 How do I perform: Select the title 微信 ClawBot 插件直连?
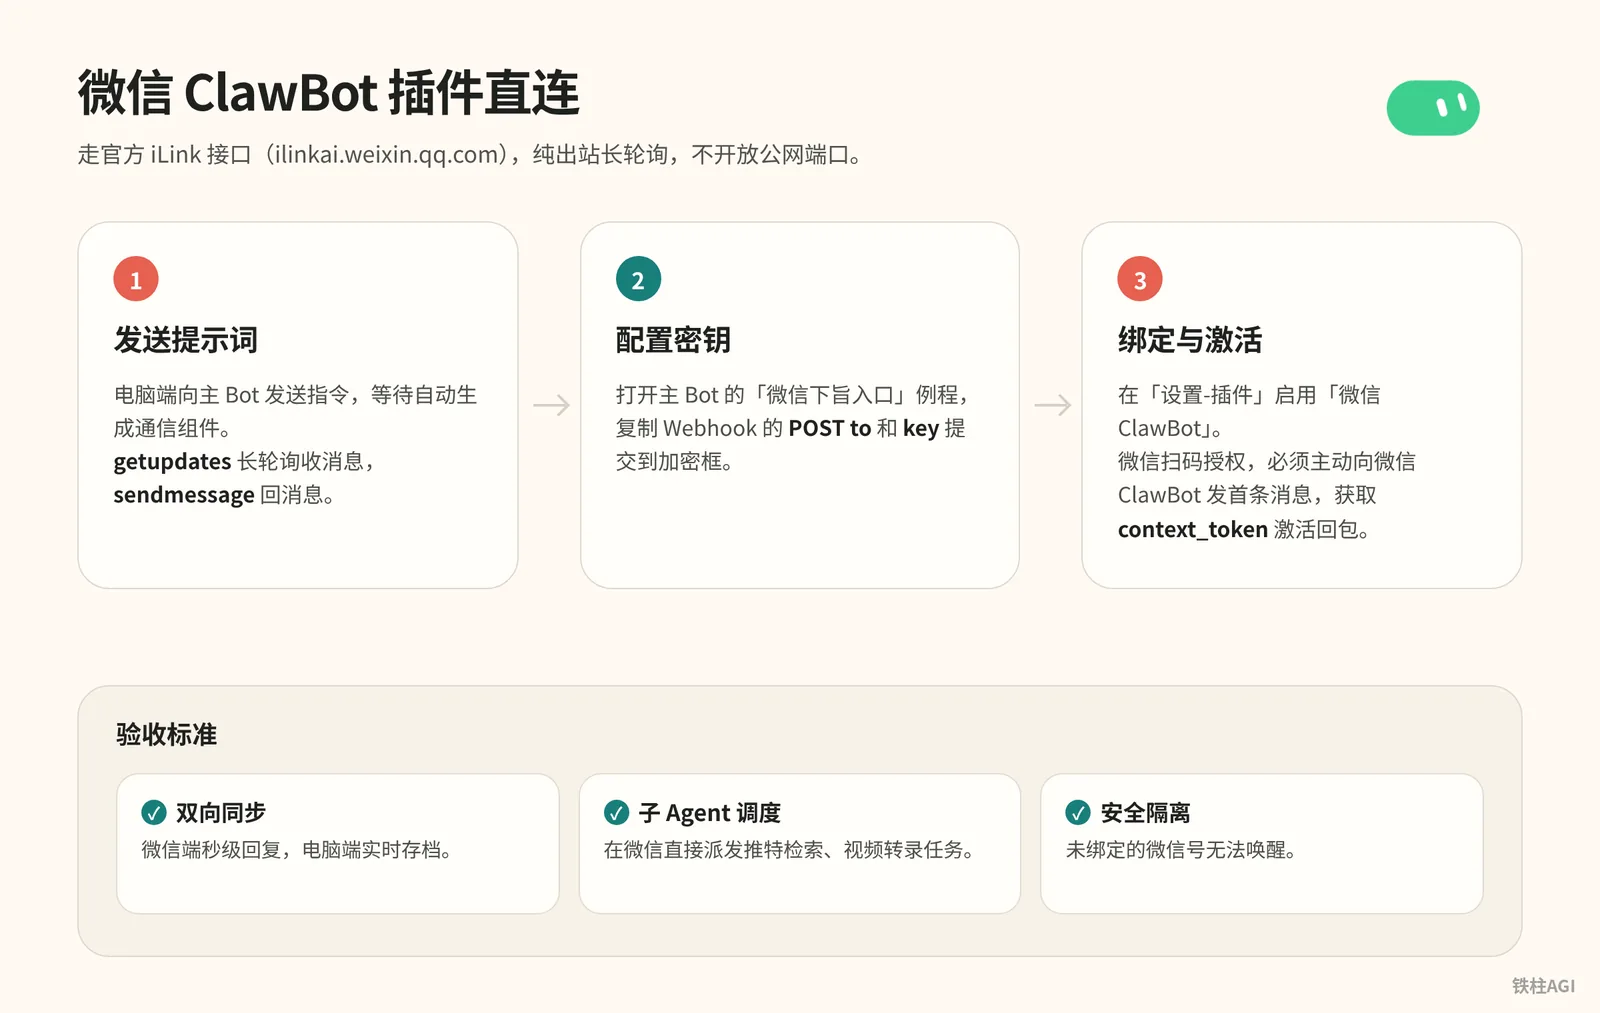coord(329,93)
